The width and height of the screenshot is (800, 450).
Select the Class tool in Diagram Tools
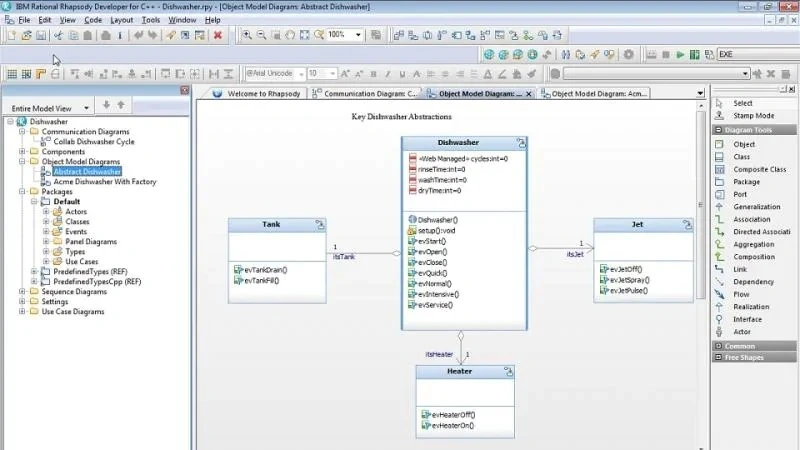pos(741,156)
